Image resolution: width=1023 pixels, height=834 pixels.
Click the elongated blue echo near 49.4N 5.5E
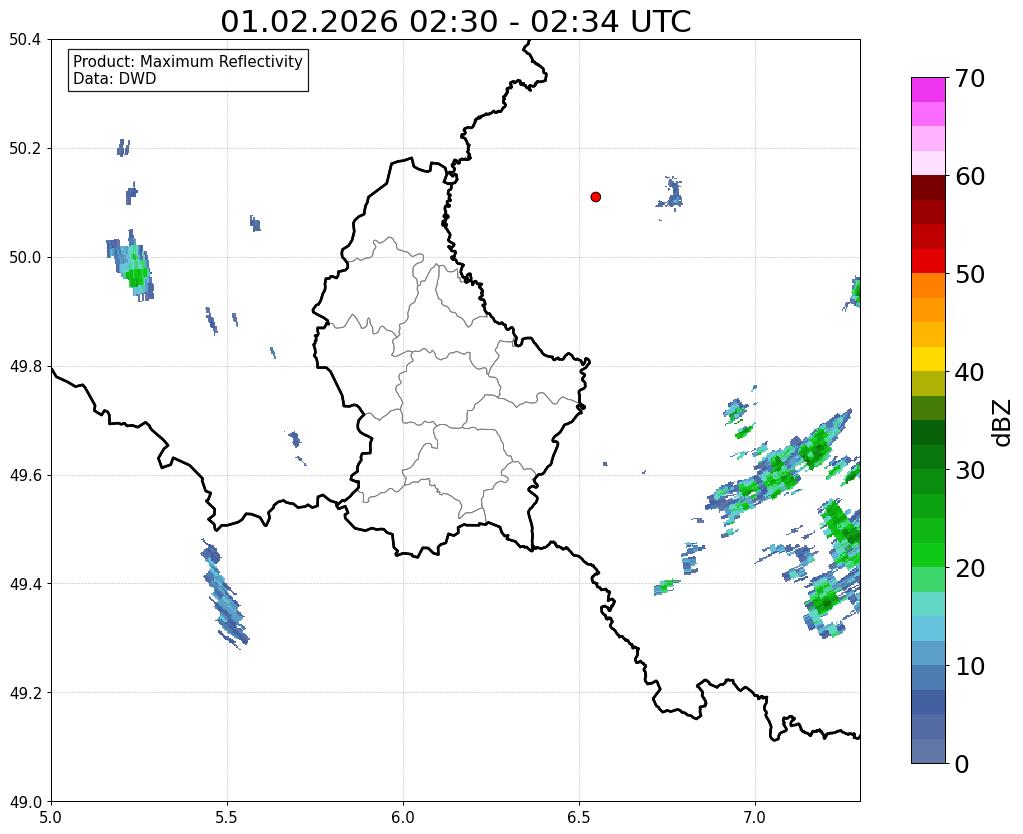pyautogui.click(x=224, y=595)
